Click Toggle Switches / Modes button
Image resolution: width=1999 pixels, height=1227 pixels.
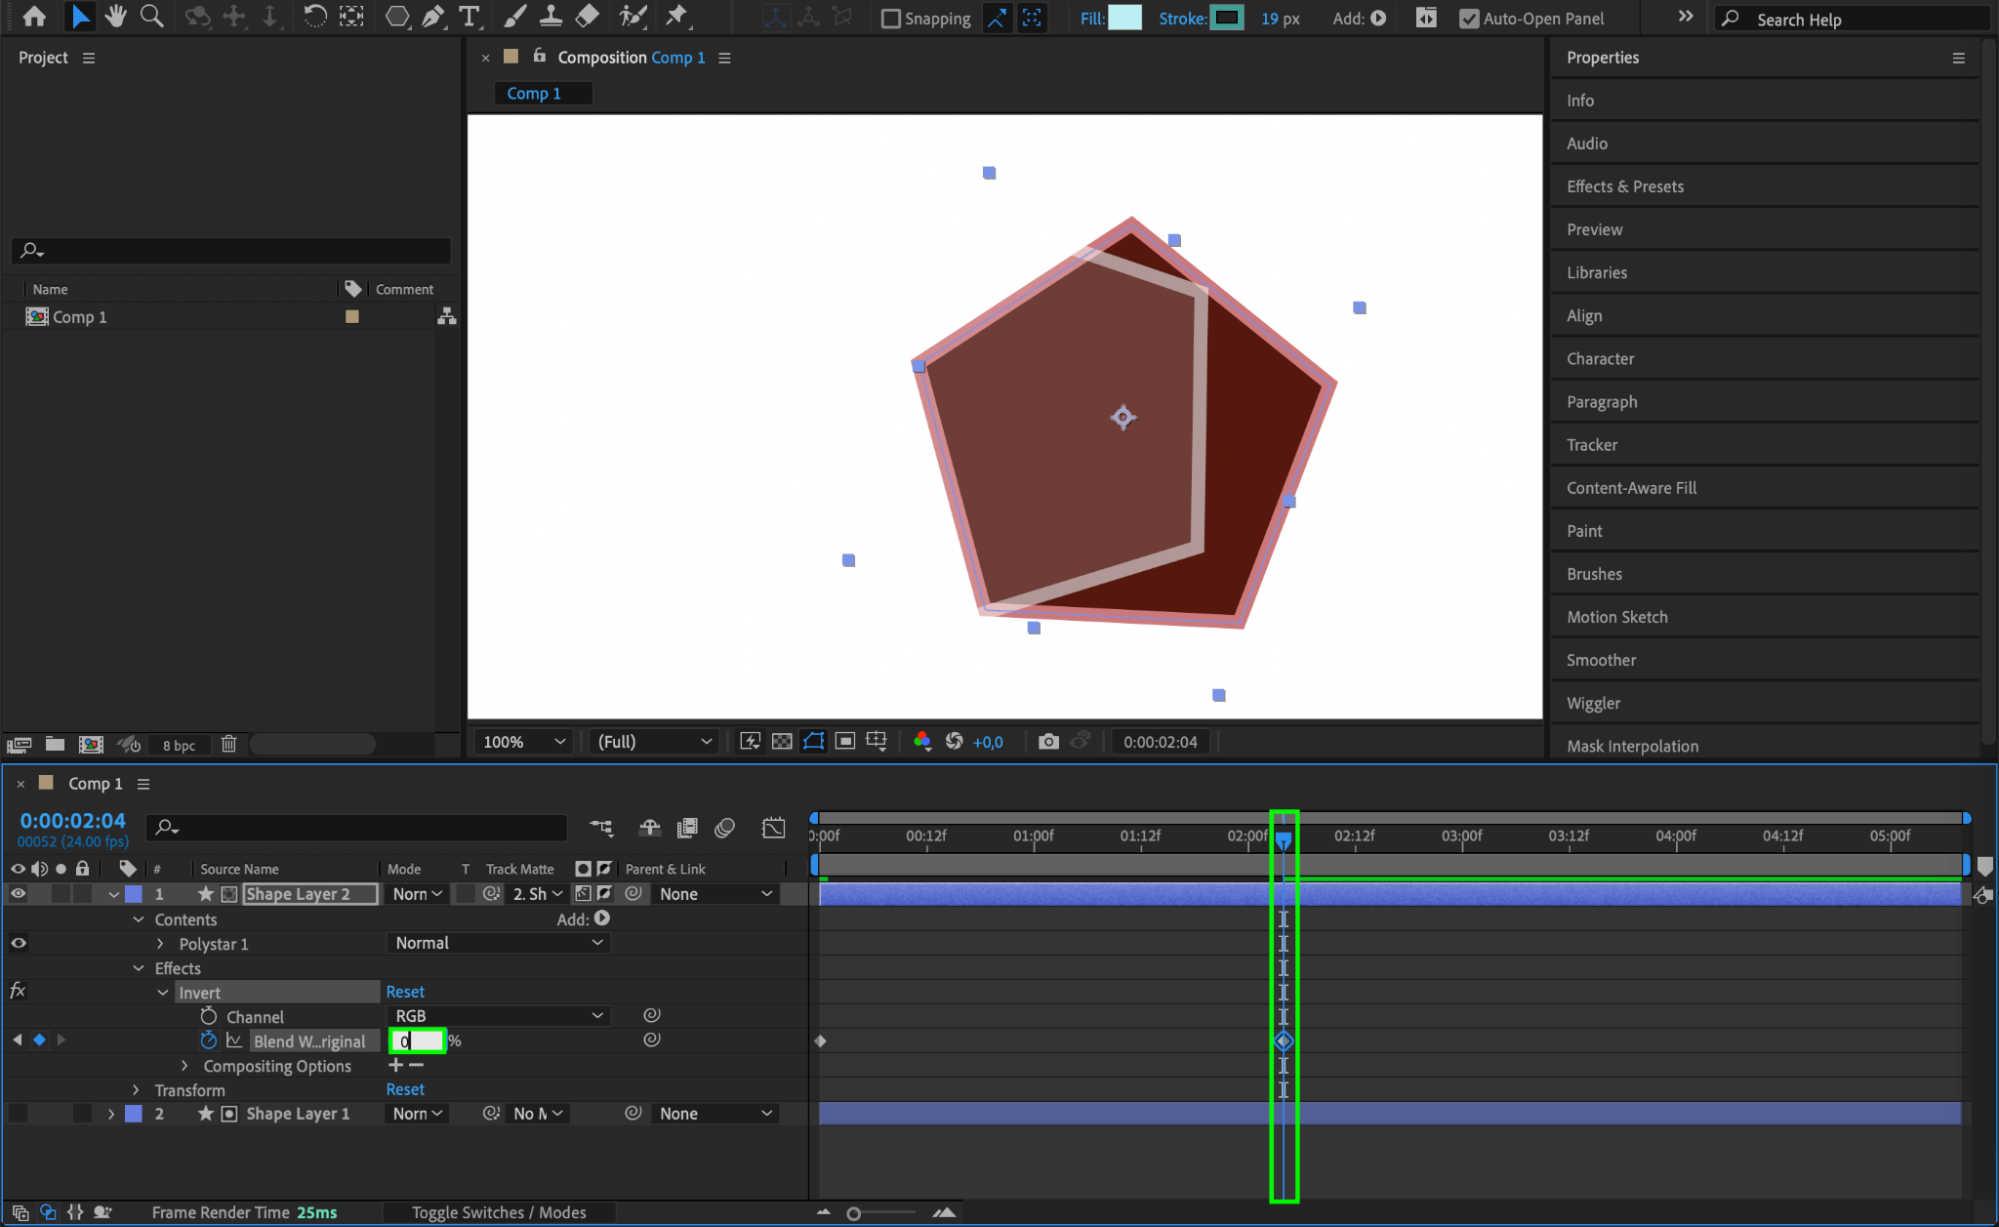(x=499, y=1212)
